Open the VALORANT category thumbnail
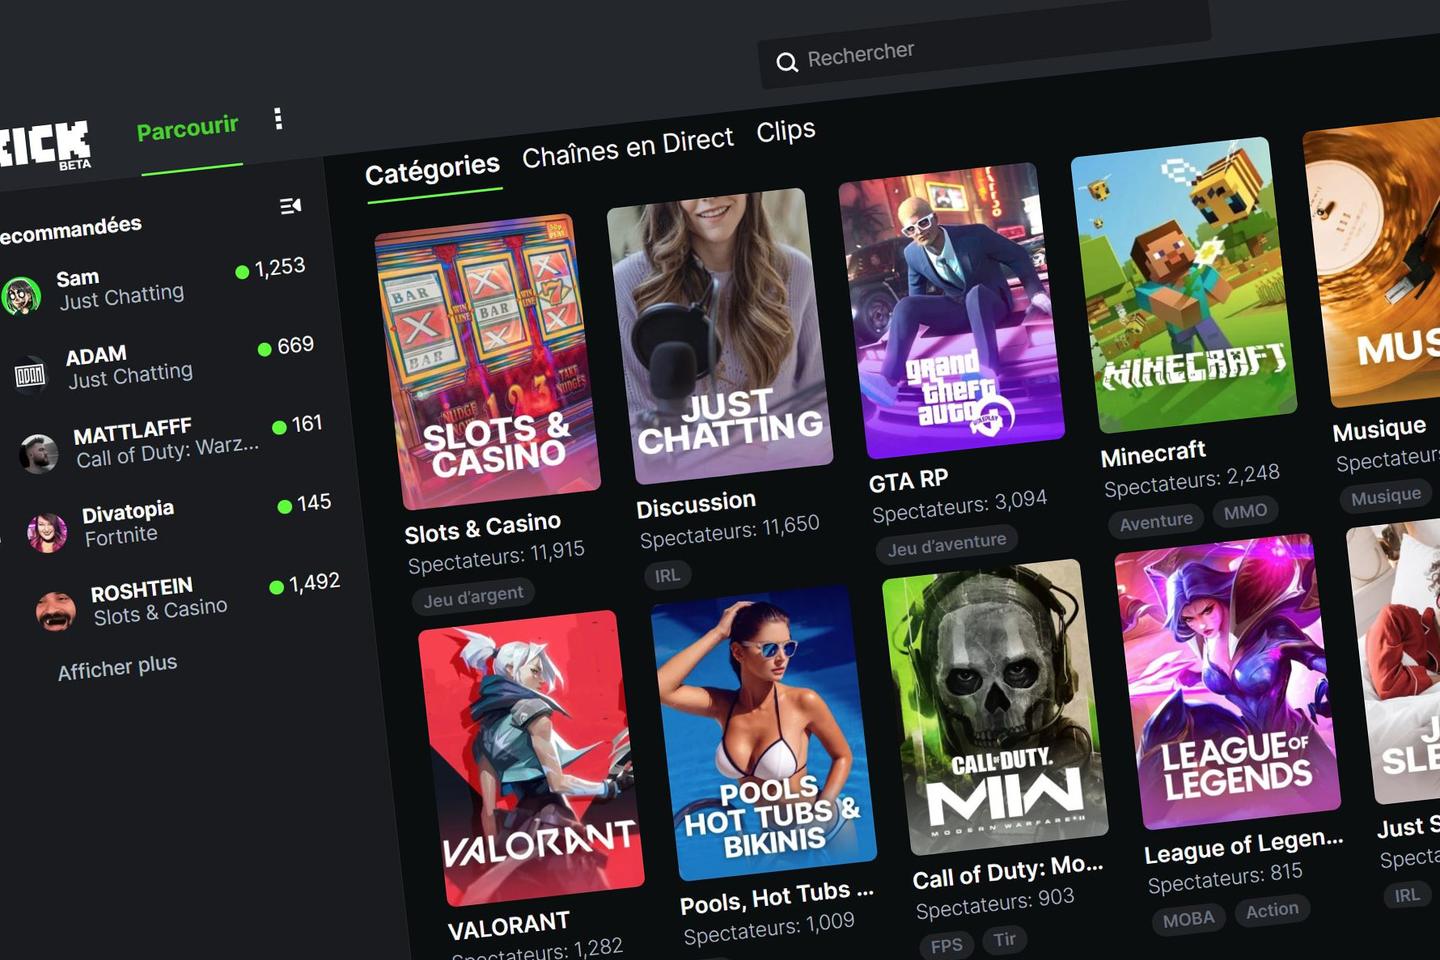Viewport: 1440px width, 960px height. tap(531, 758)
